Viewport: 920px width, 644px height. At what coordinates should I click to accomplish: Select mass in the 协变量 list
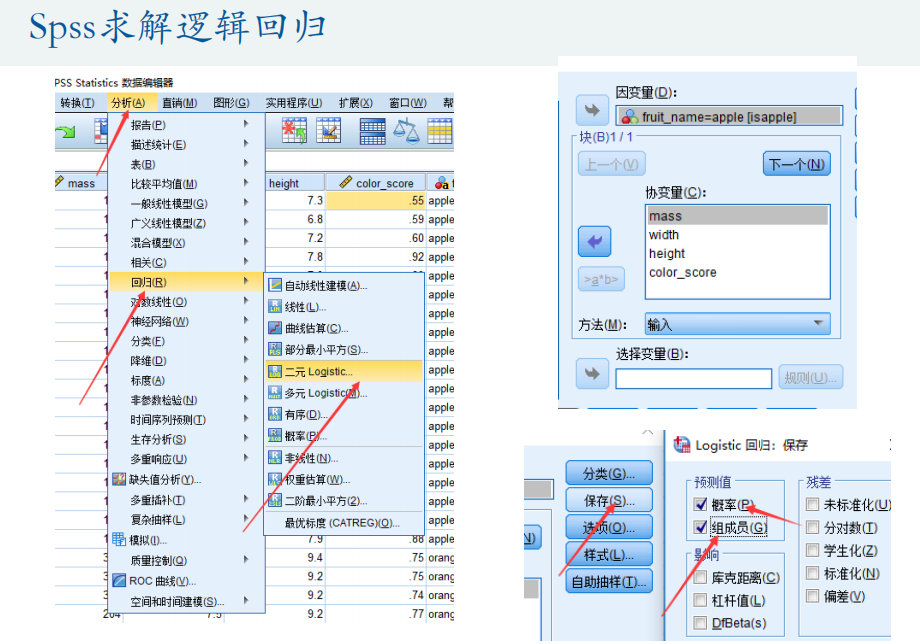[738, 216]
